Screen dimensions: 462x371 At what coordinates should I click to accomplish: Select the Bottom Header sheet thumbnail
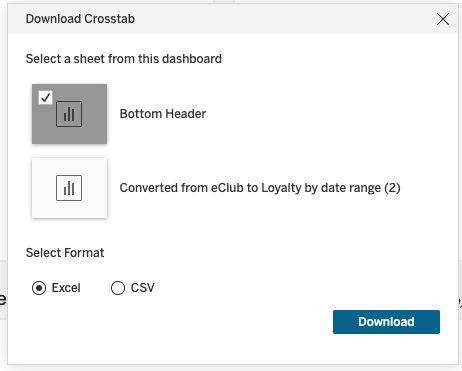[69, 114]
